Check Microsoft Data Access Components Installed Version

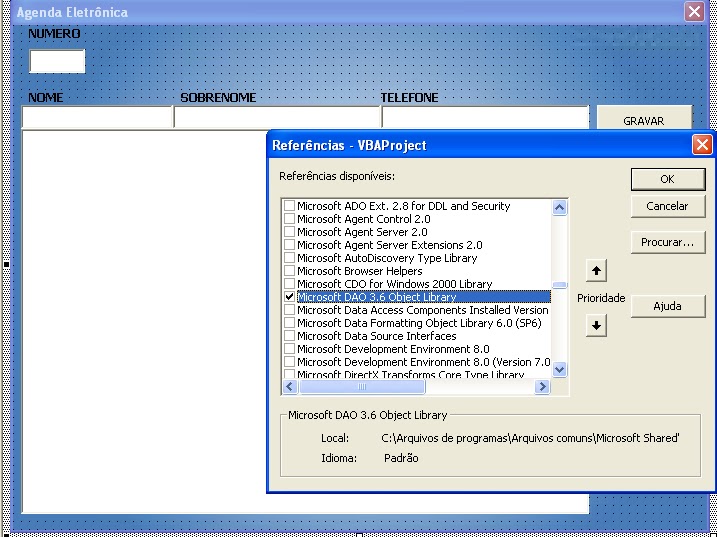(x=289, y=310)
